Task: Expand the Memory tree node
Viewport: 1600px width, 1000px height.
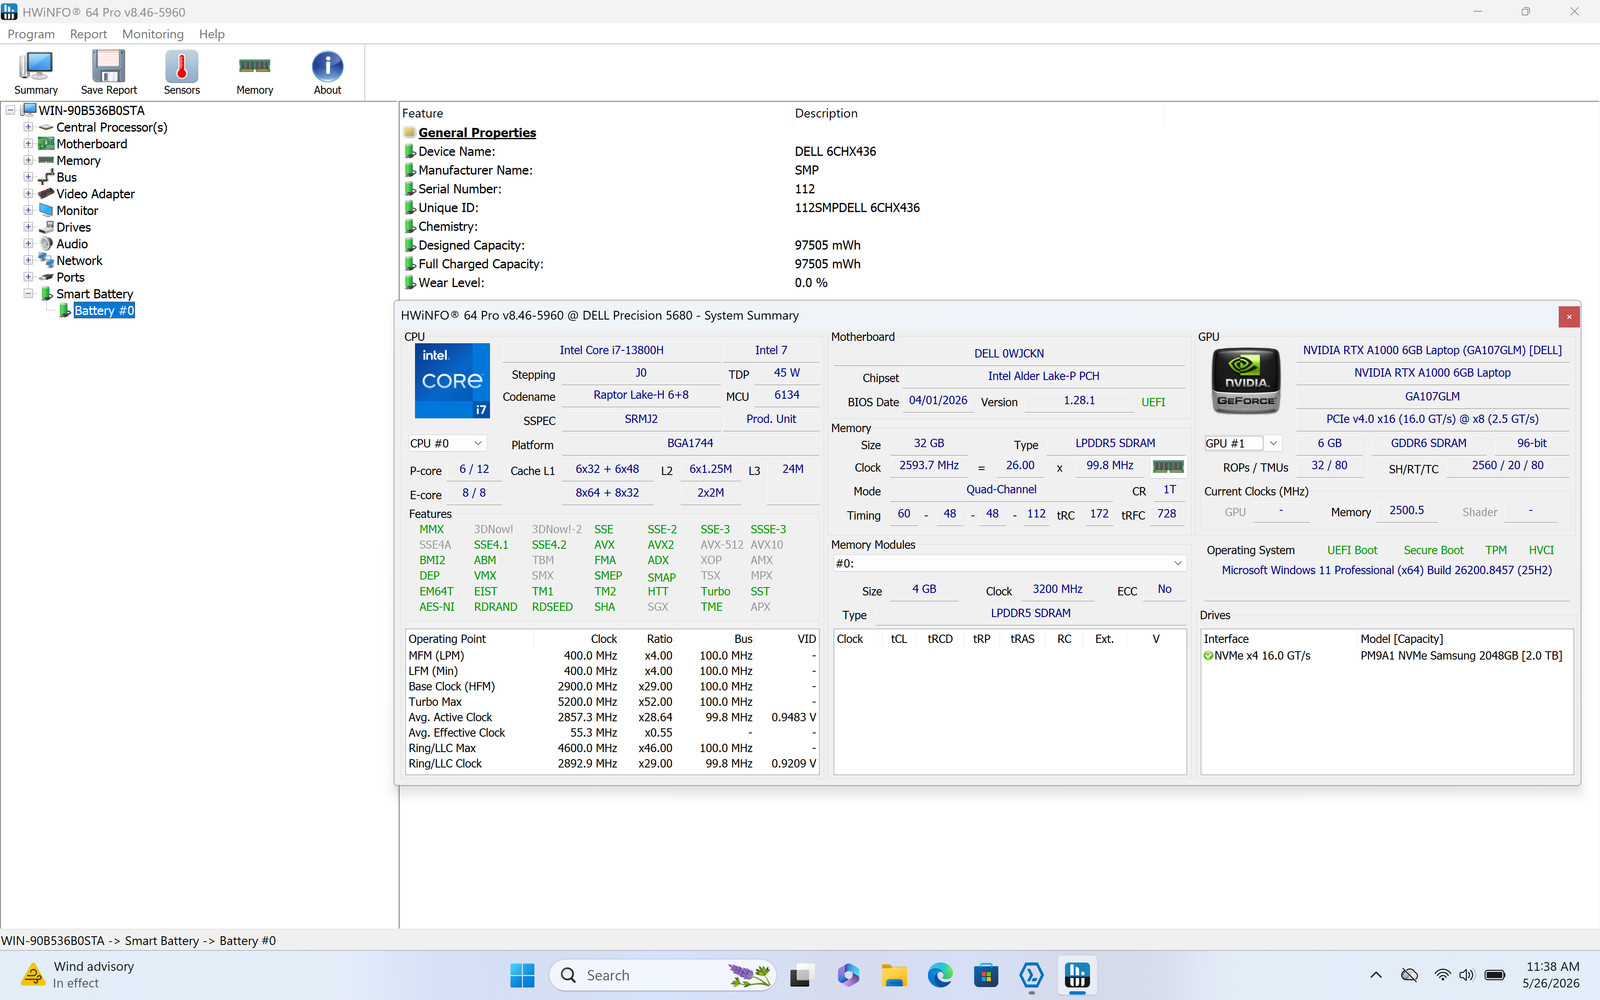Action: pos(28,160)
